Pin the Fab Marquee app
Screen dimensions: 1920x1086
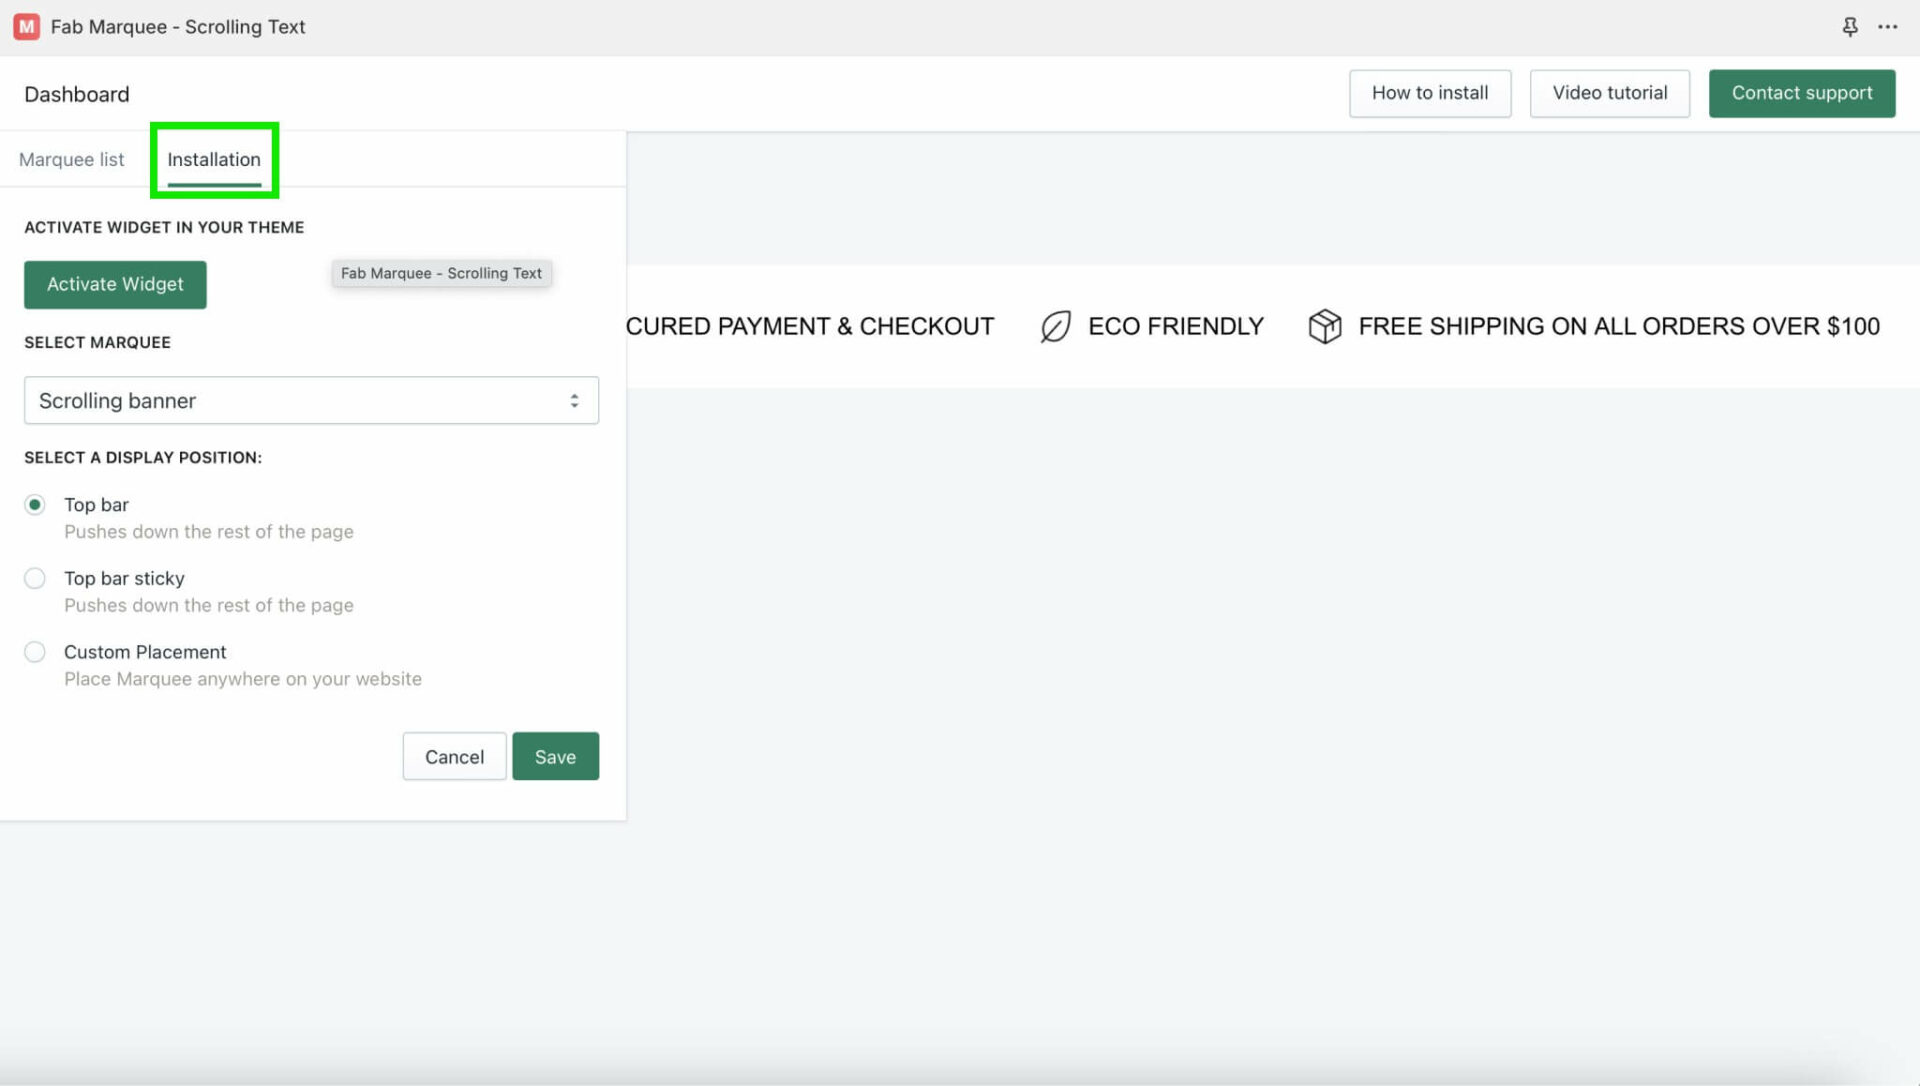click(1851, 26)
